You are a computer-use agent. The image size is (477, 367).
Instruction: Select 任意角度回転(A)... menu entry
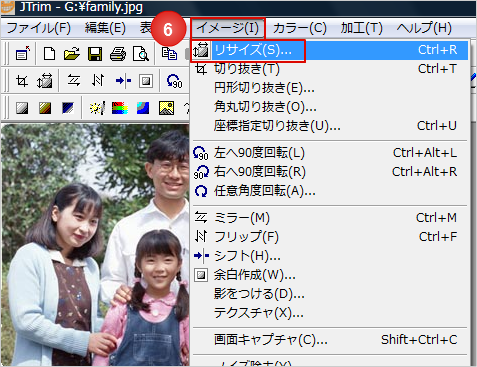coord(330,191)
